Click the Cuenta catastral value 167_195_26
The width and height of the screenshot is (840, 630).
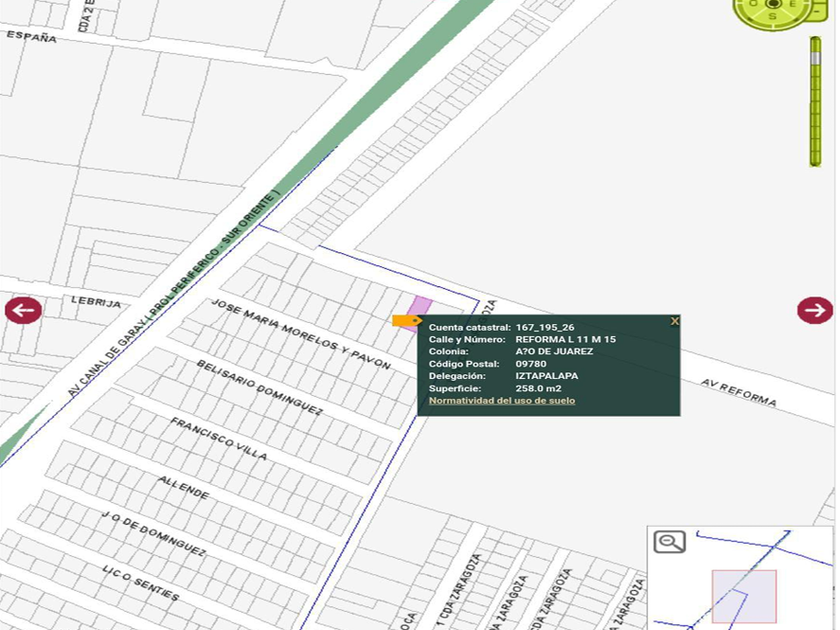point(545,327)
